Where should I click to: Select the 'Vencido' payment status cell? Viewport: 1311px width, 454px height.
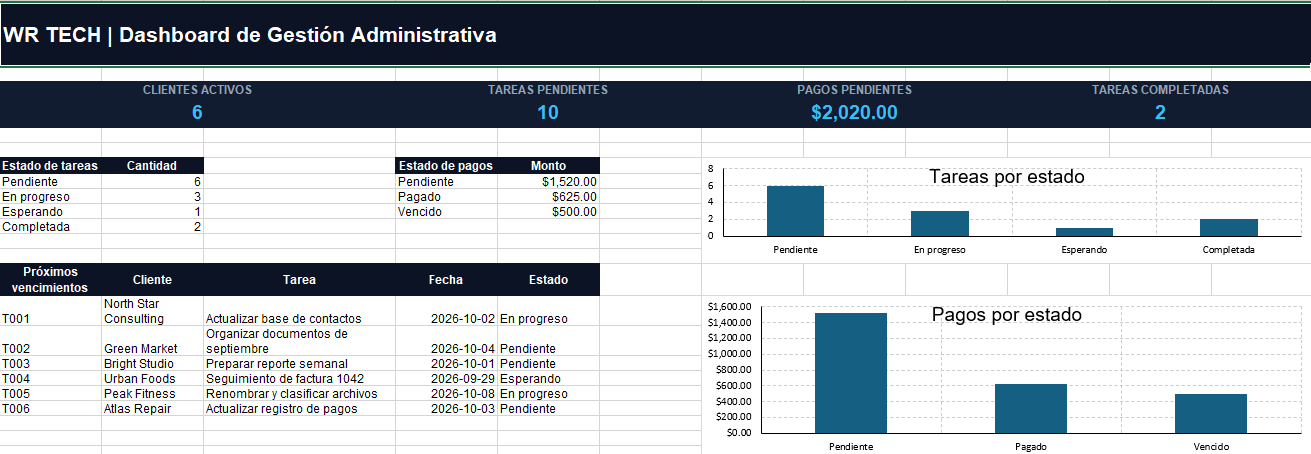point(447,211)
